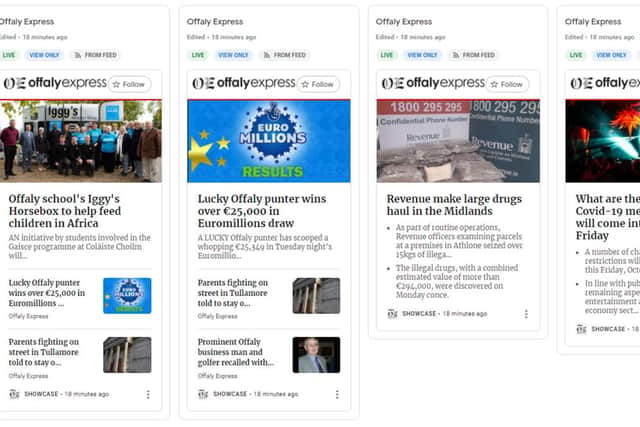Open the Covid-19 card nightclub lights image
This screenshot has width=640, height=427.
coord(603,141)
